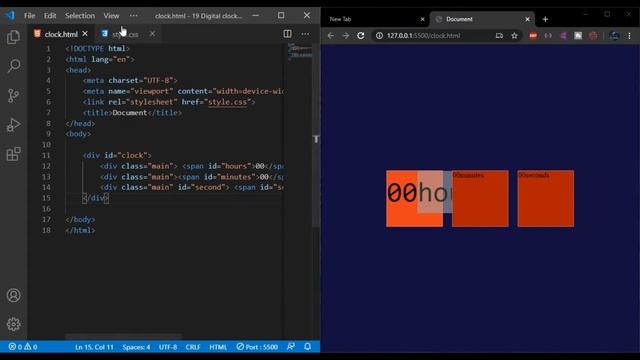Click the style.css link in line 6
This screenshot has width=640, height=360.
click(x=227, y=102)
